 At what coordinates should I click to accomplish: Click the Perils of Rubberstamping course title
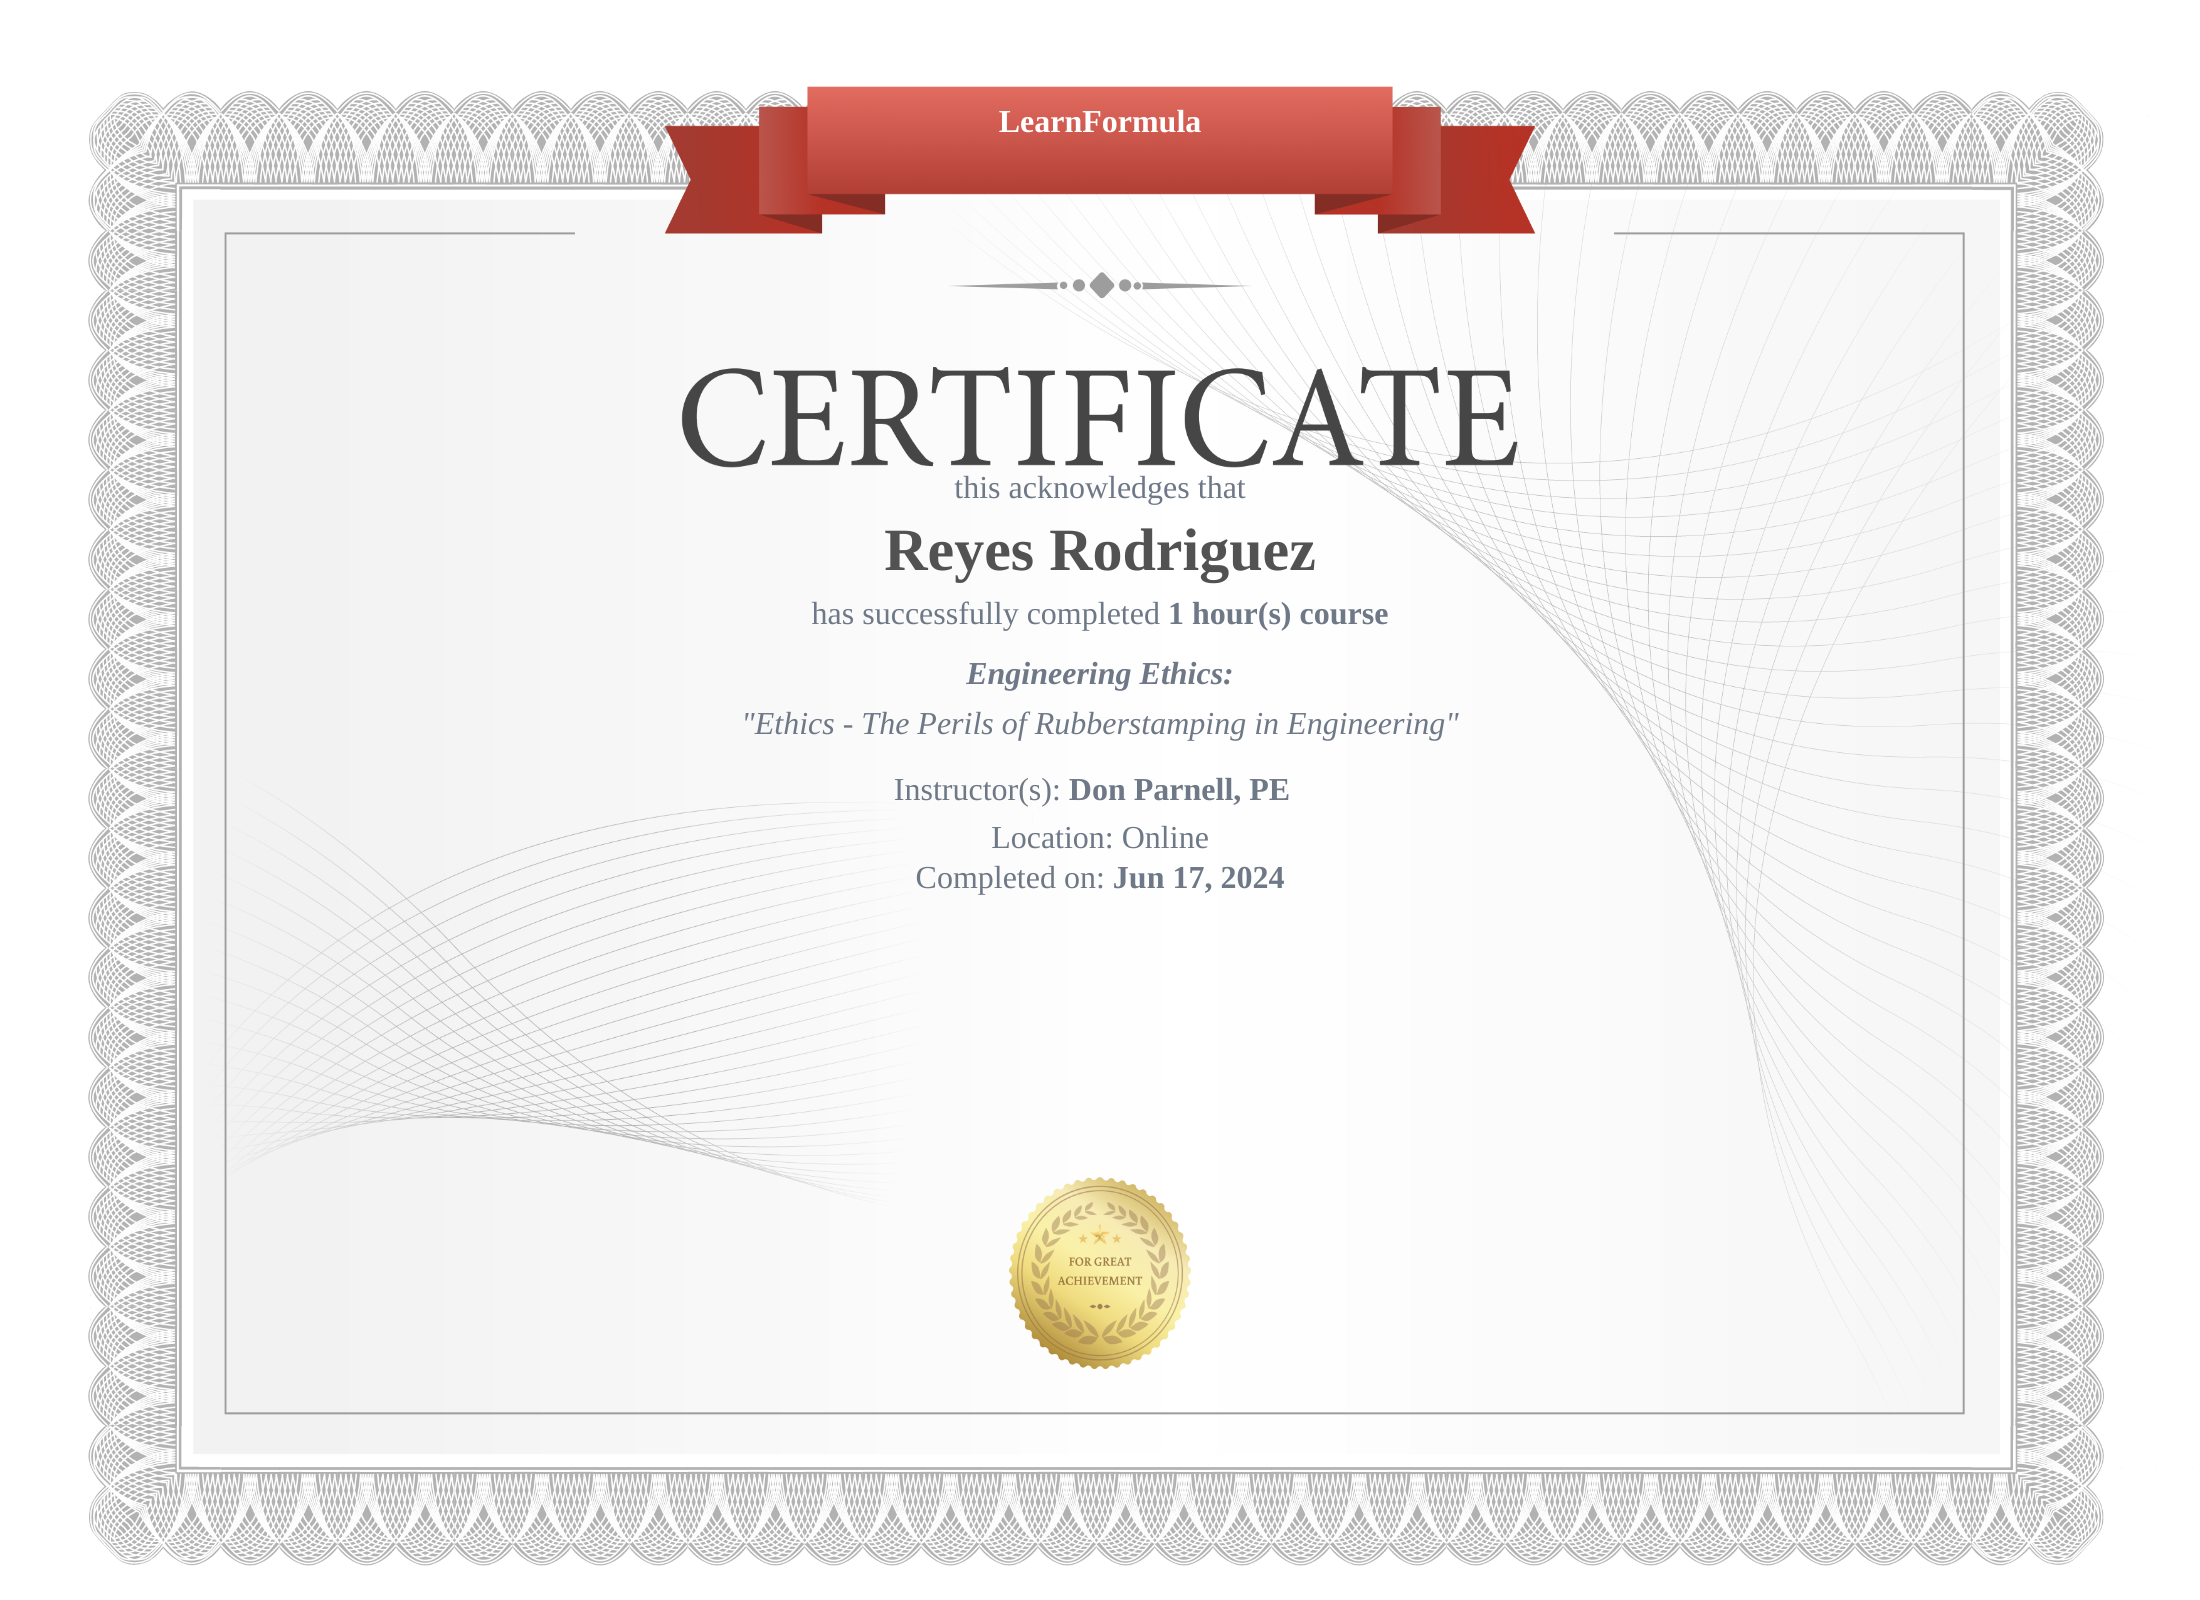[x=1100, y=724]
